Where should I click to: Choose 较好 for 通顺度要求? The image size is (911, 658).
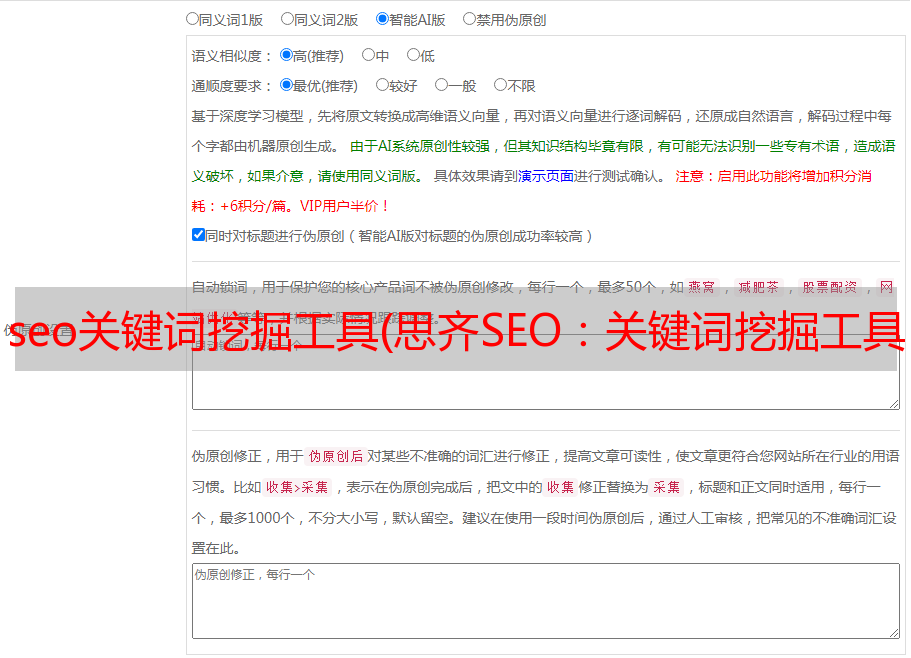383,85
